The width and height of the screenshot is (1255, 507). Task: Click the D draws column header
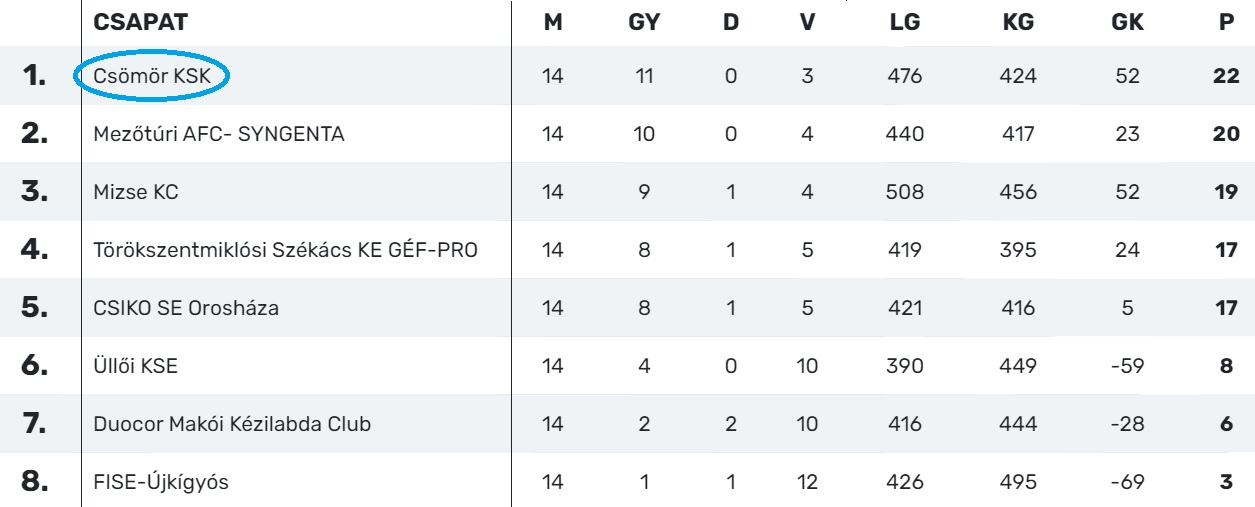731,22
